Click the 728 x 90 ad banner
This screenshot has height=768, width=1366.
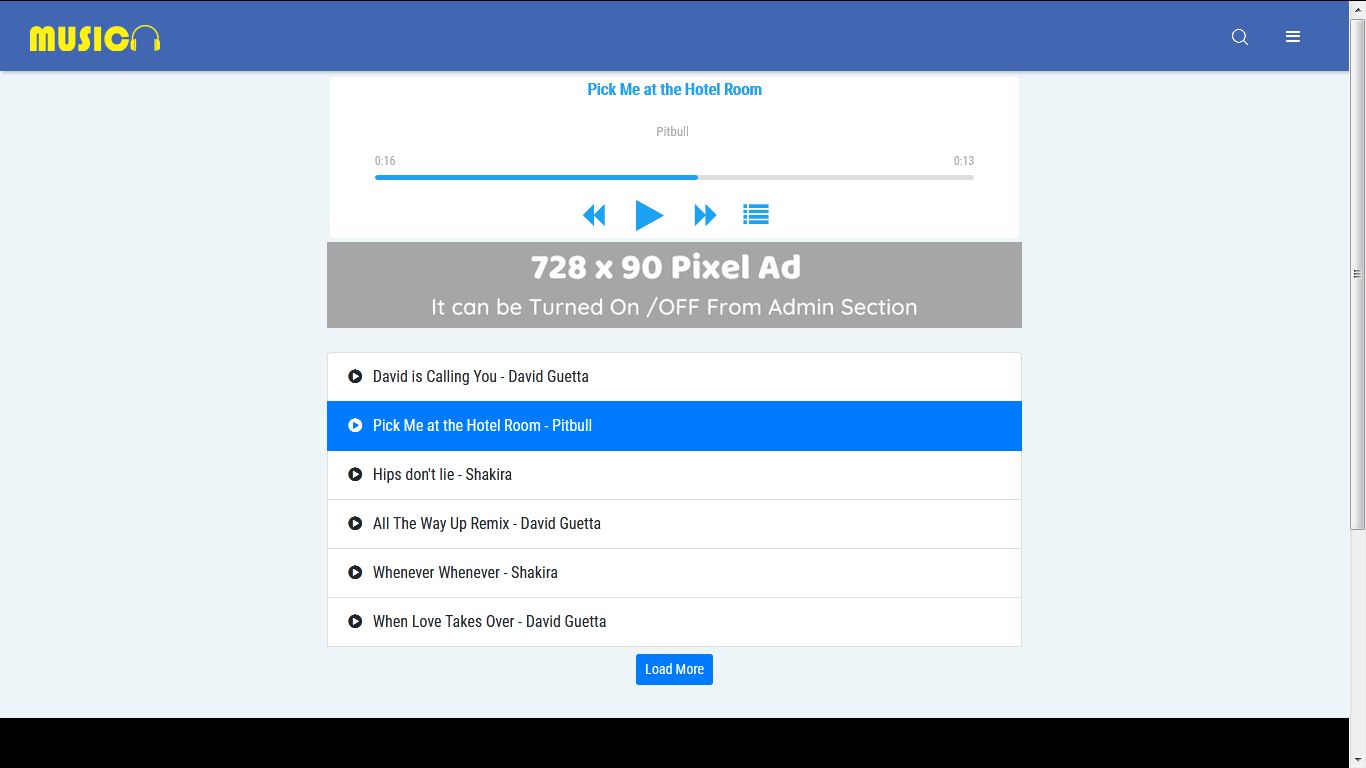click(673, 284)
